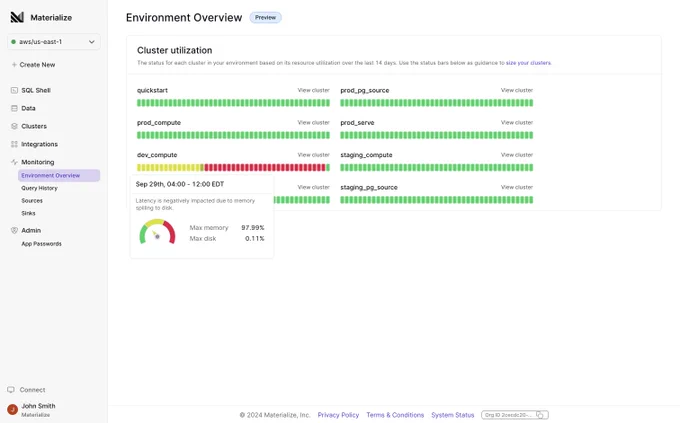Click the plus icon beside Create New
This screenshot has width=680, height=423.
pos(14,65)
